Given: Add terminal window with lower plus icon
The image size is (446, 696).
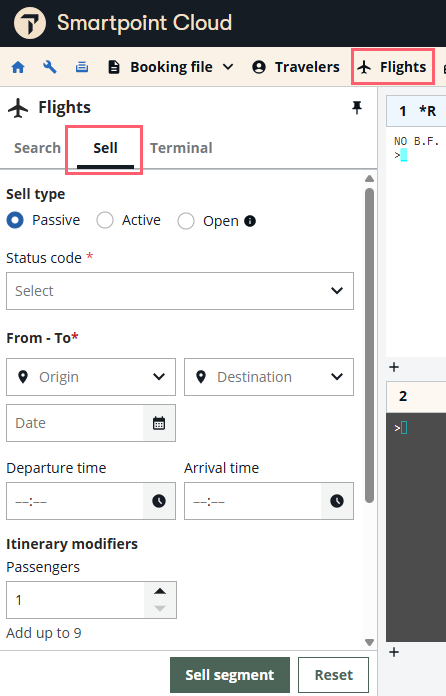Looking at the screenshot, I should pyautogui.click(x=394, y=652).
